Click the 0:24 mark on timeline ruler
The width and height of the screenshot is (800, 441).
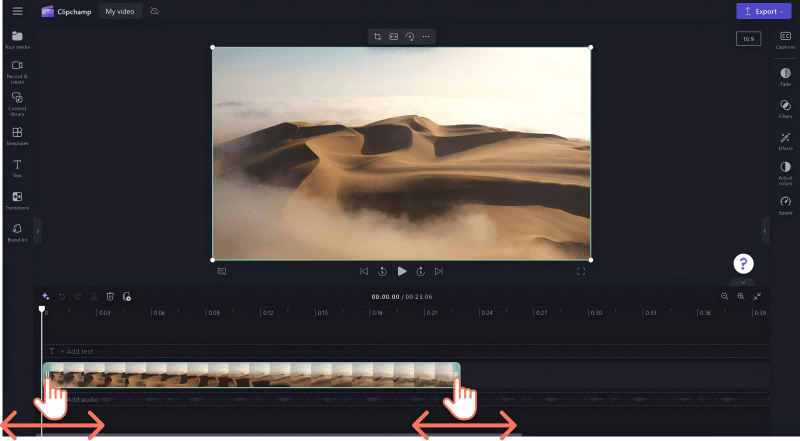tap(487, 313)
